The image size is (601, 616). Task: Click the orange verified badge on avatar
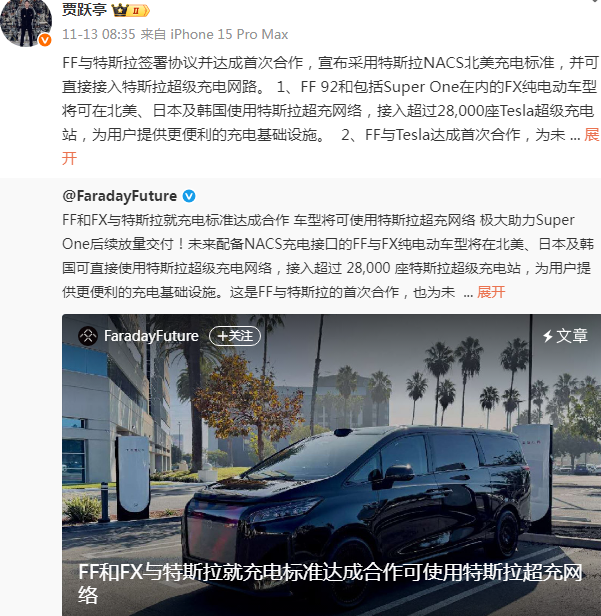pyautogui.click(x=45, y=40)
